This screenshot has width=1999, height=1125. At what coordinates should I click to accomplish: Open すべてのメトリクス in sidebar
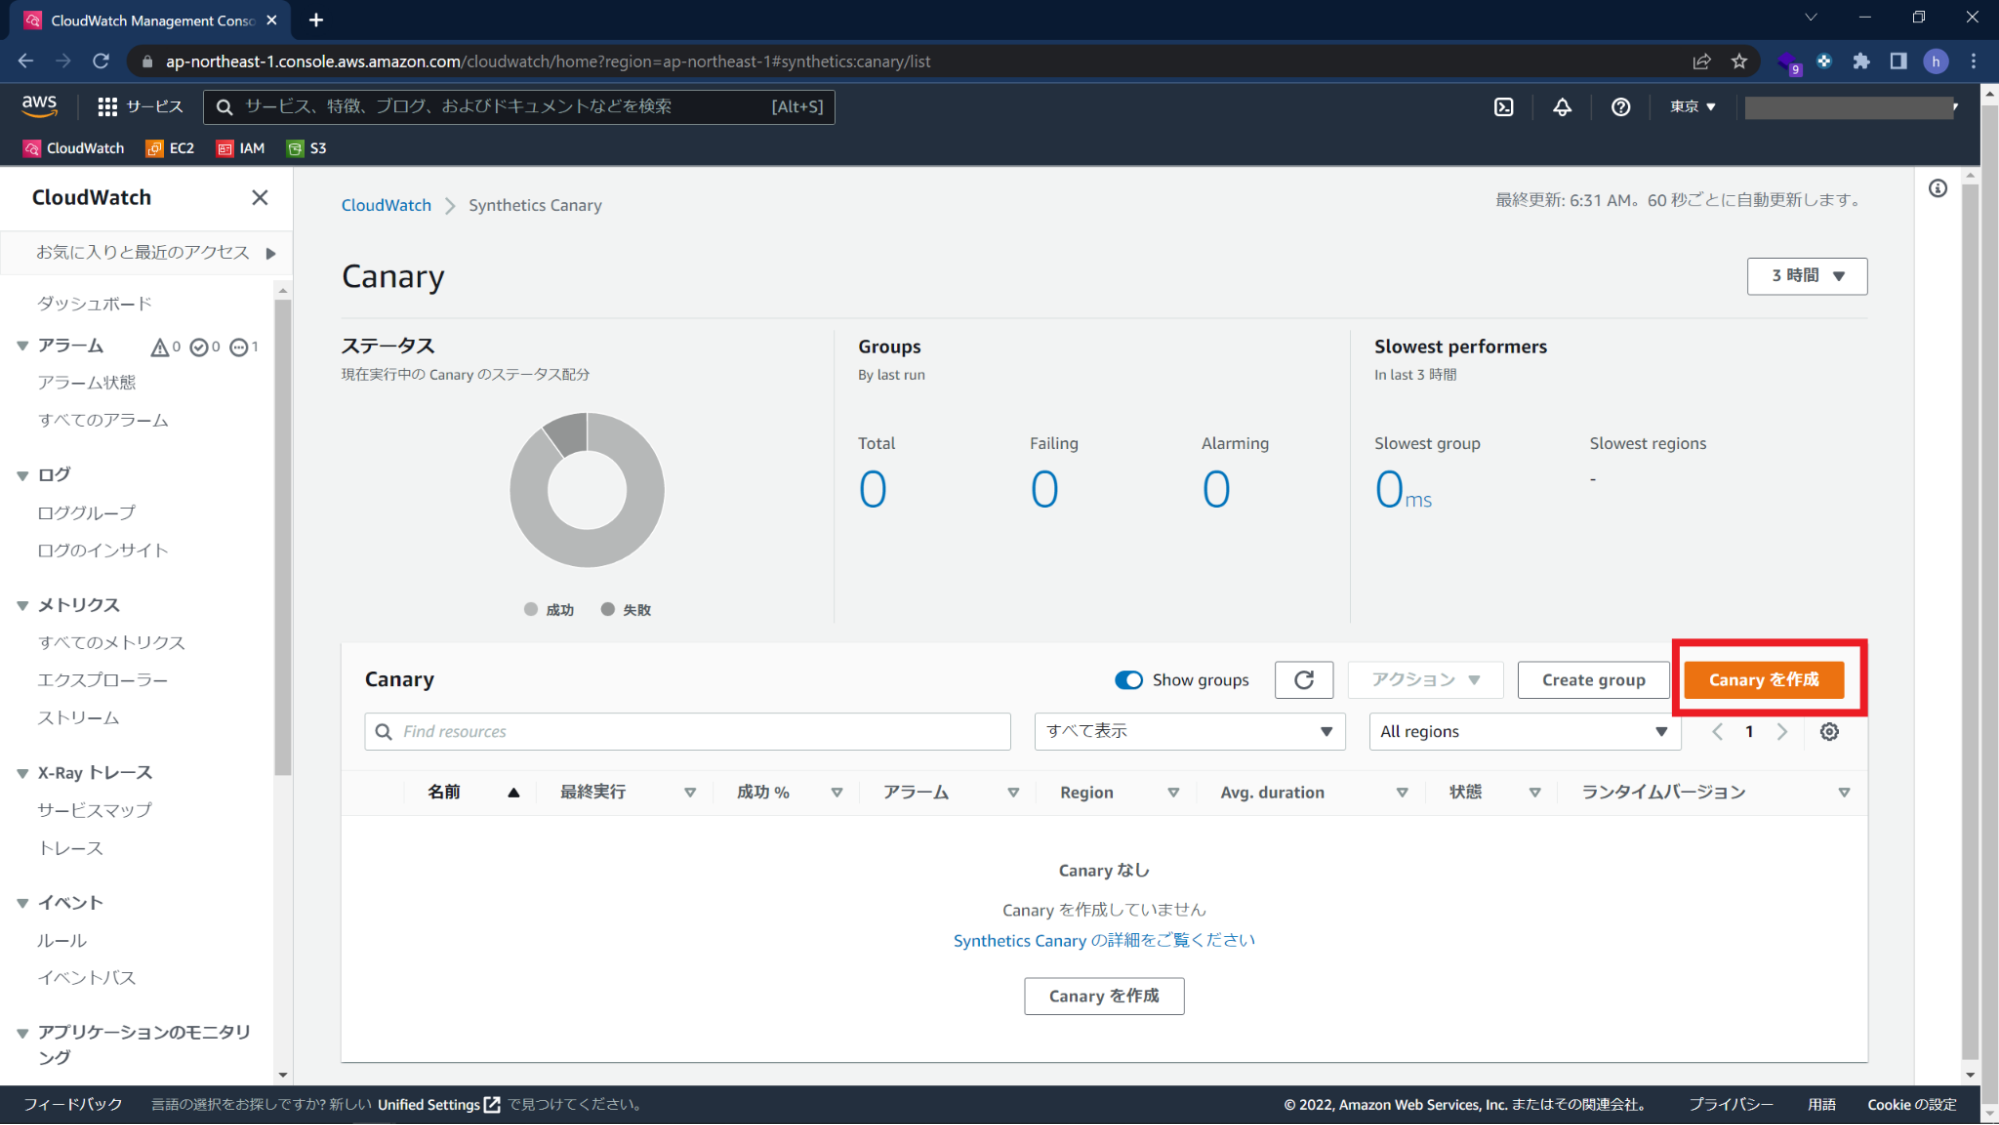(x=111, y=643)
